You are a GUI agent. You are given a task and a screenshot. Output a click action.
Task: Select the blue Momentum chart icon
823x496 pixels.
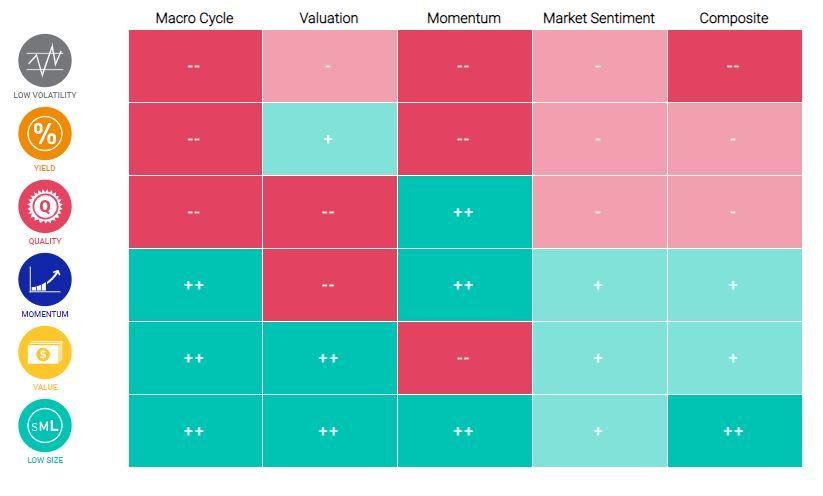click(45, 279)
